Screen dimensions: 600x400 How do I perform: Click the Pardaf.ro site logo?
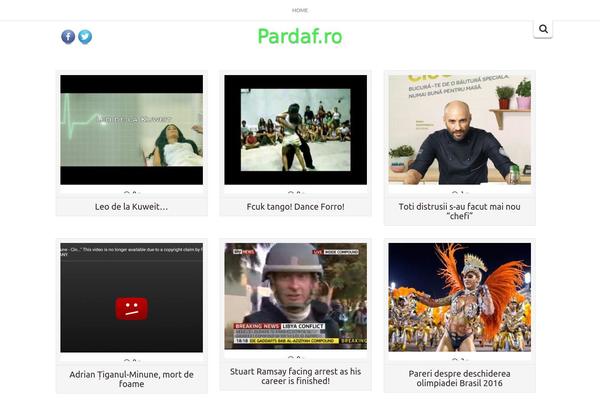click(x=300, y=36)
